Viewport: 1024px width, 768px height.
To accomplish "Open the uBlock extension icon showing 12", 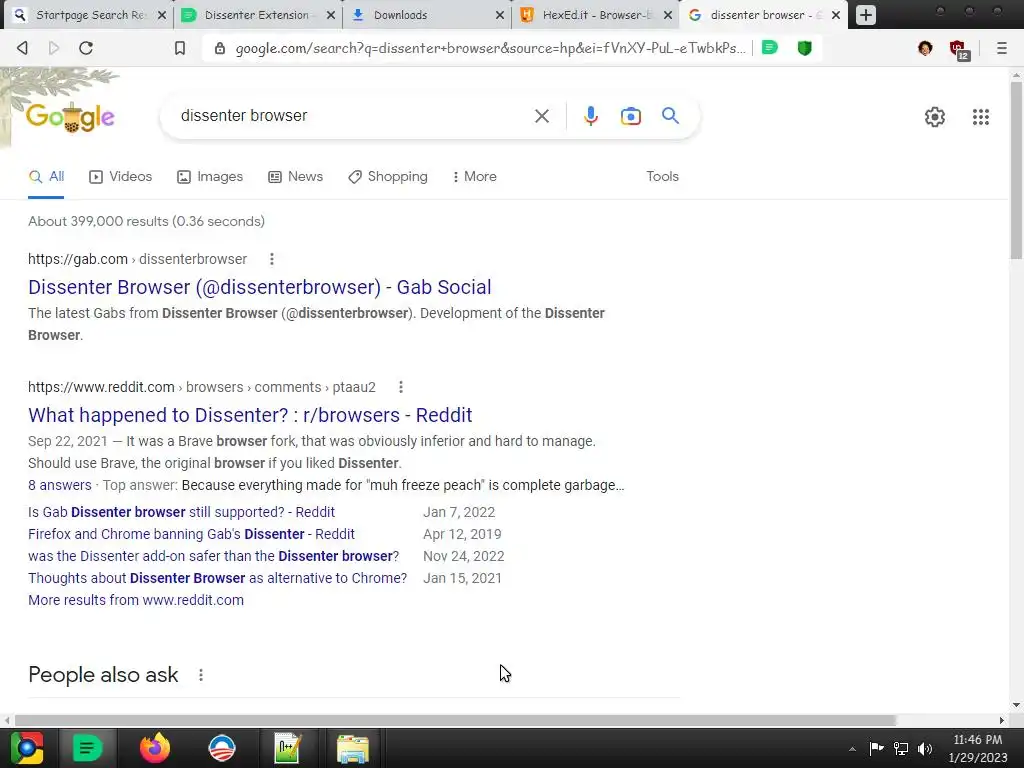I will (959, 50).
